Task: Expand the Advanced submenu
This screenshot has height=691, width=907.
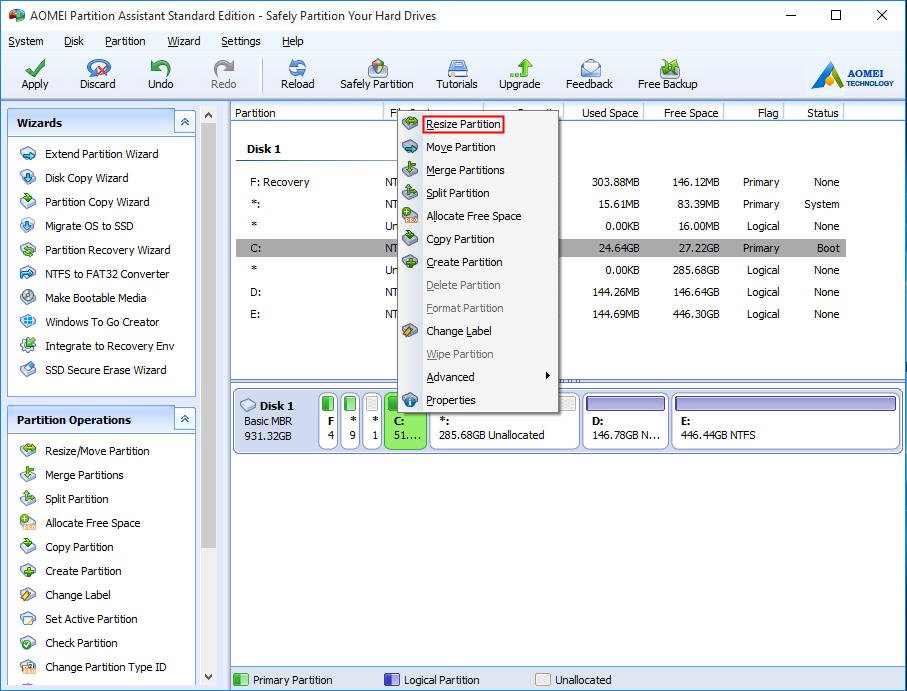Action: (452, 377)
